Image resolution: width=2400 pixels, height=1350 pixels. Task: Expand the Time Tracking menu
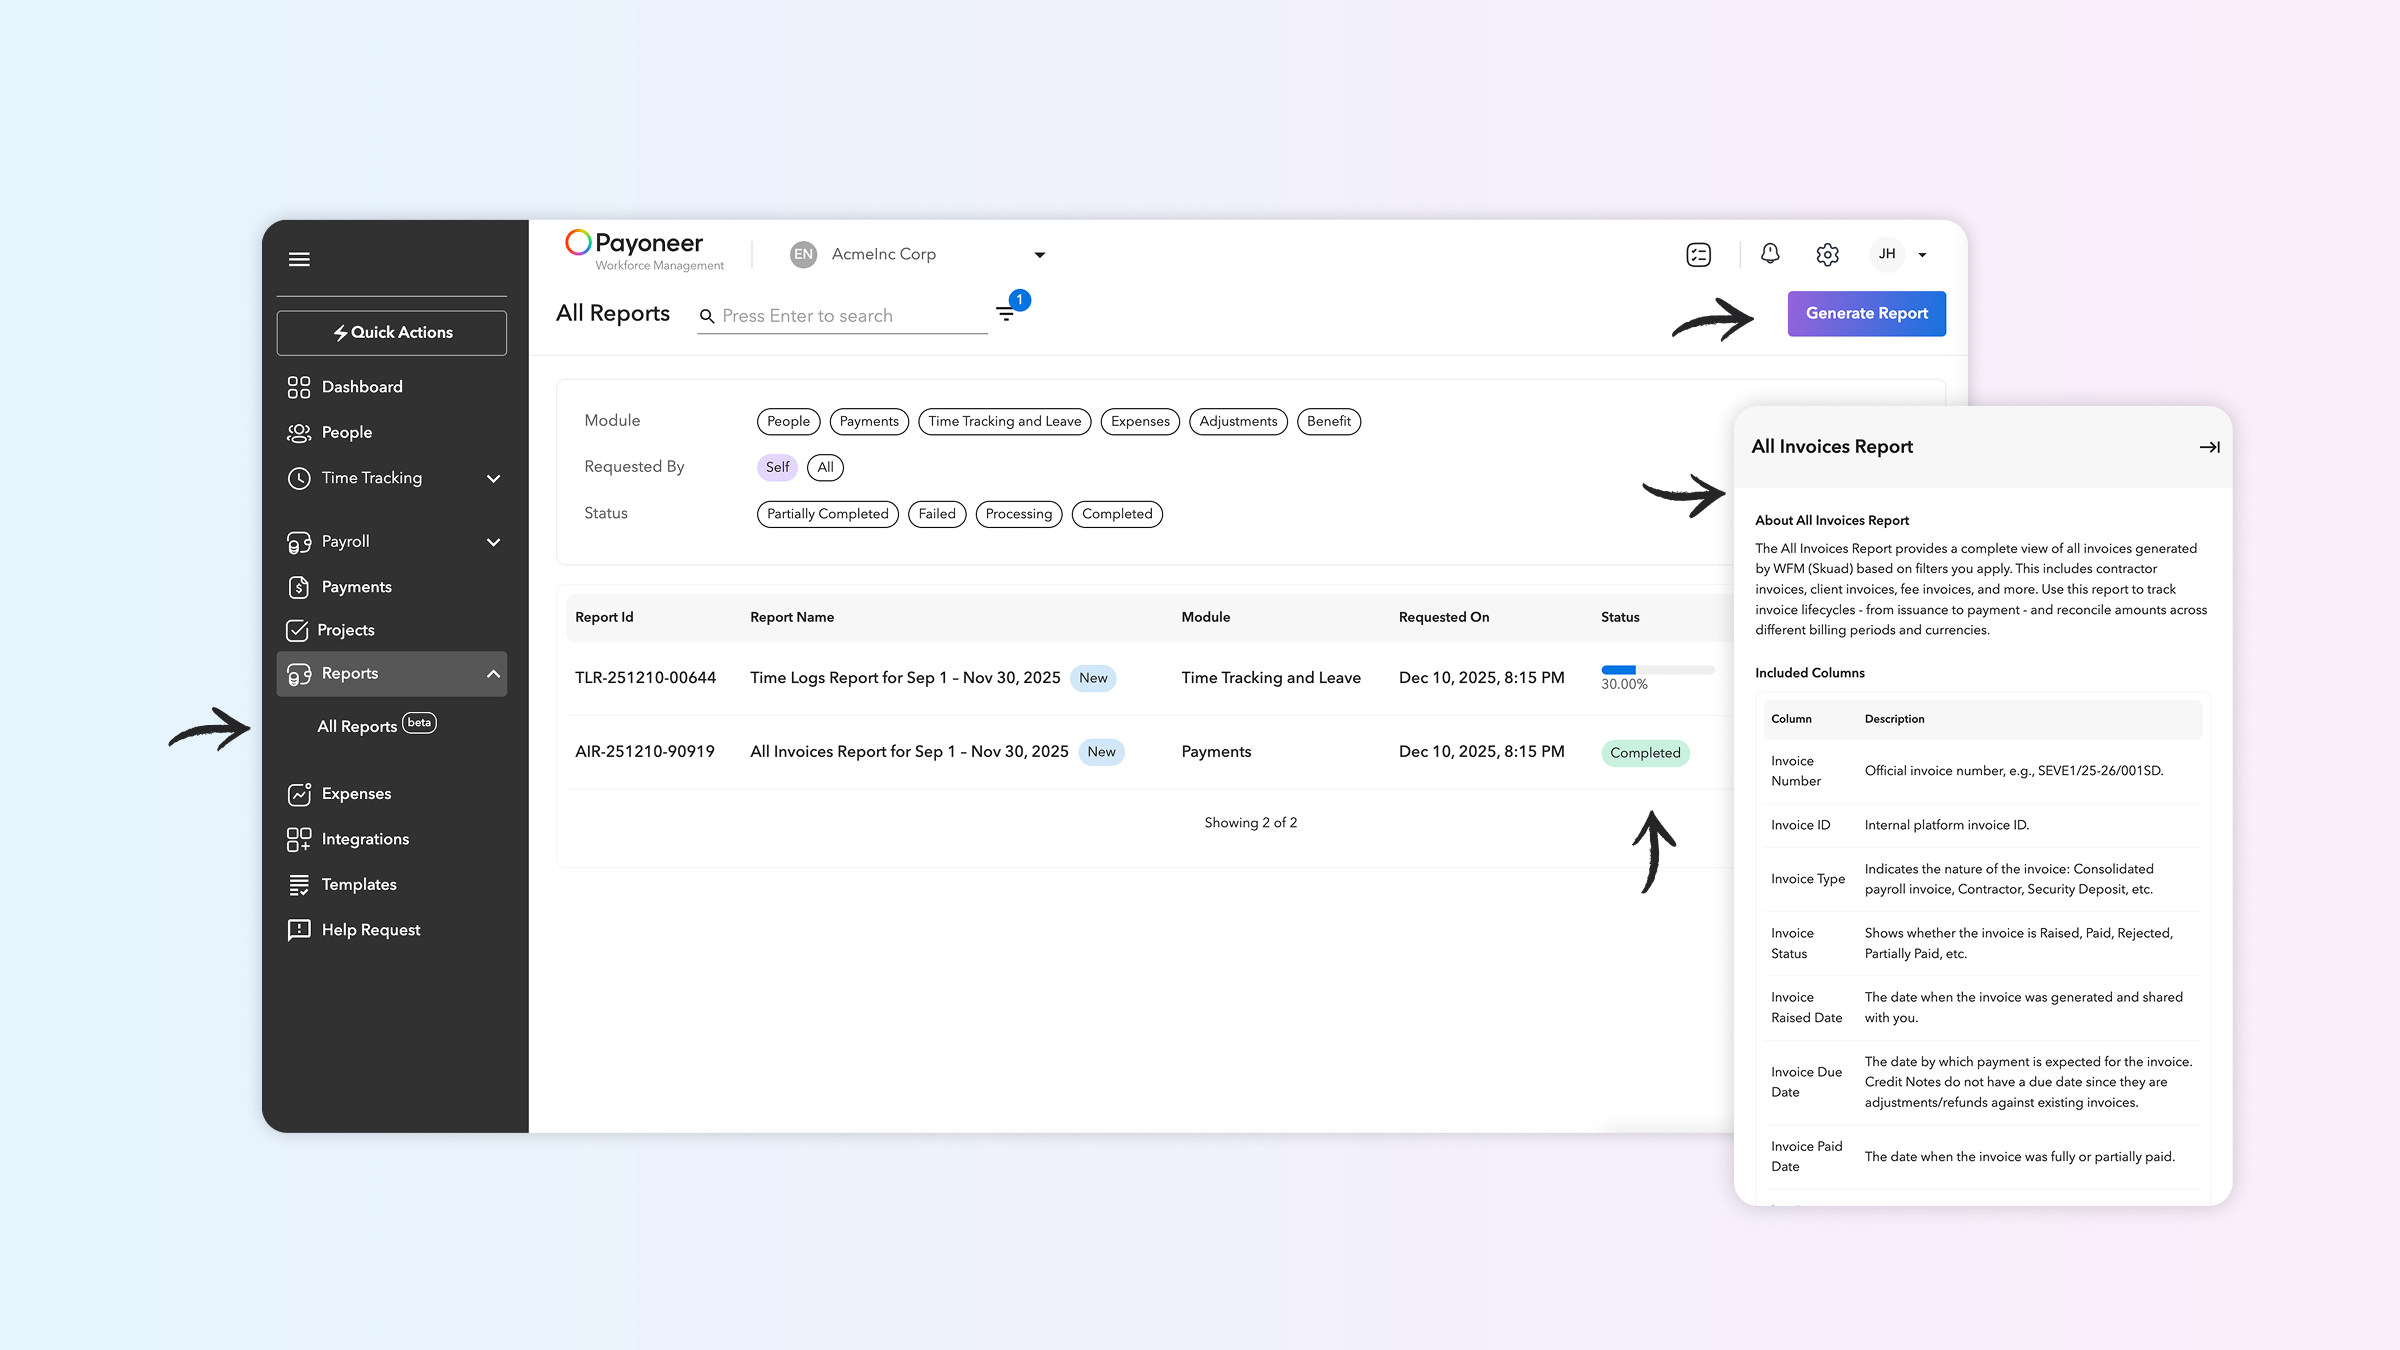(493, 478)
